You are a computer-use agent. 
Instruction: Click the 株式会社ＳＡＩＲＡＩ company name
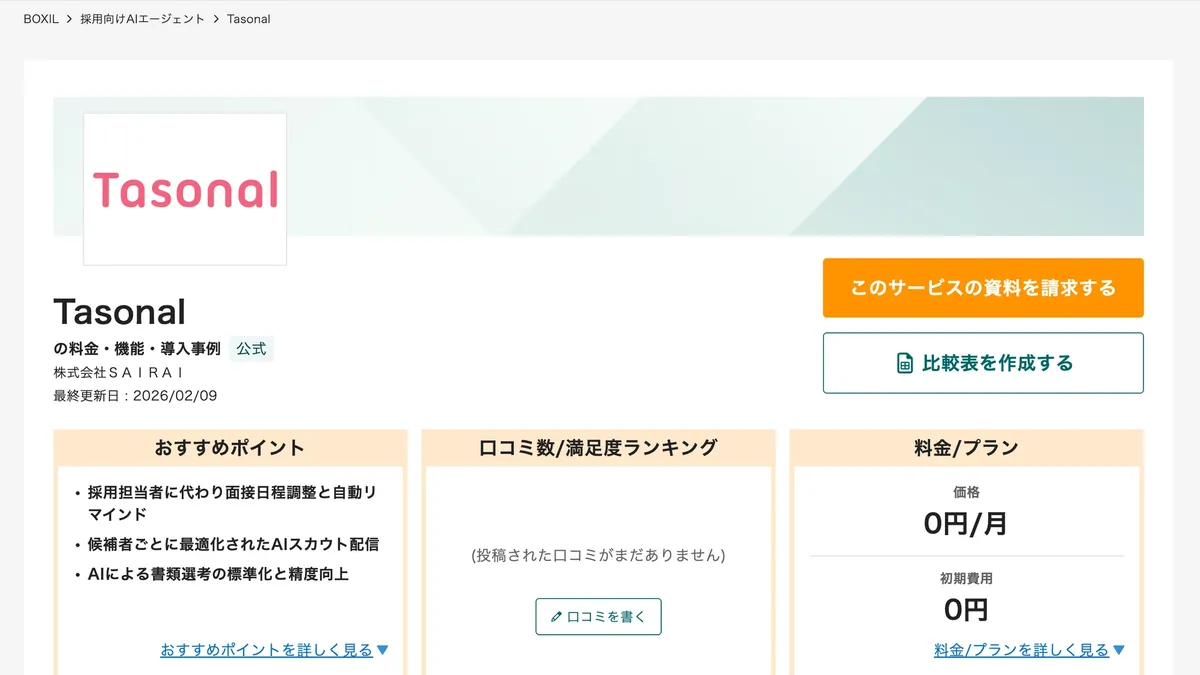point(118,371)
